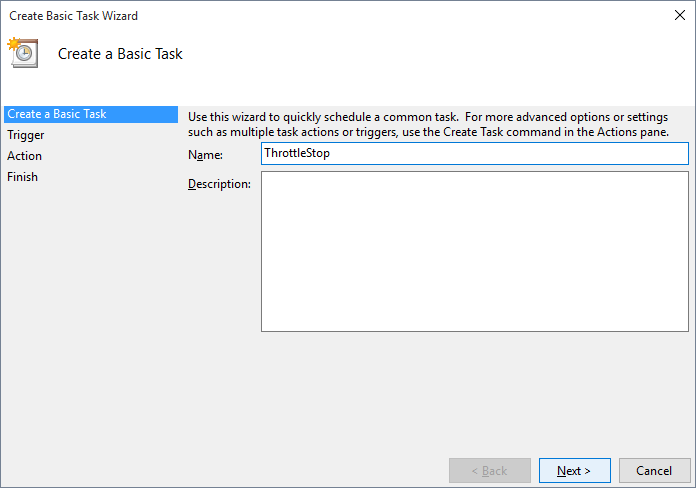Click the large Create a Basic Task heading
The image size is (696, 488).
click(120, 54)
